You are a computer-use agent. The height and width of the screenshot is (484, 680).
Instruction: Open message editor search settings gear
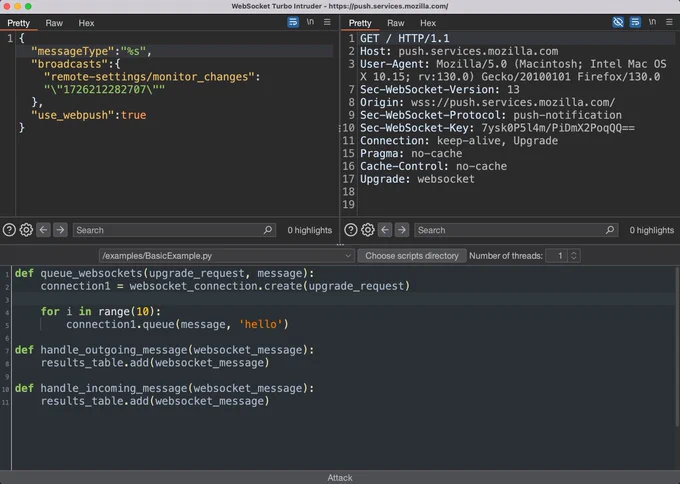pos(26,230)
